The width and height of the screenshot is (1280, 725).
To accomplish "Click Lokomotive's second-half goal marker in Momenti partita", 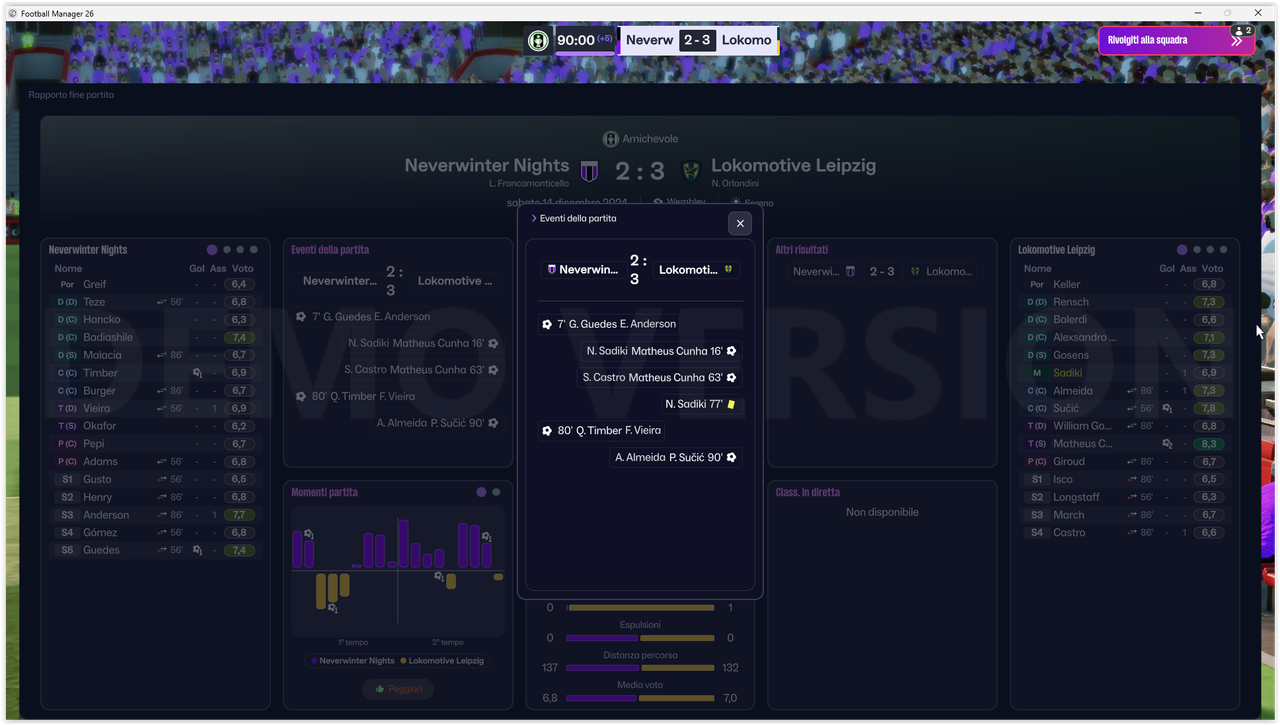I will [439, 577].
